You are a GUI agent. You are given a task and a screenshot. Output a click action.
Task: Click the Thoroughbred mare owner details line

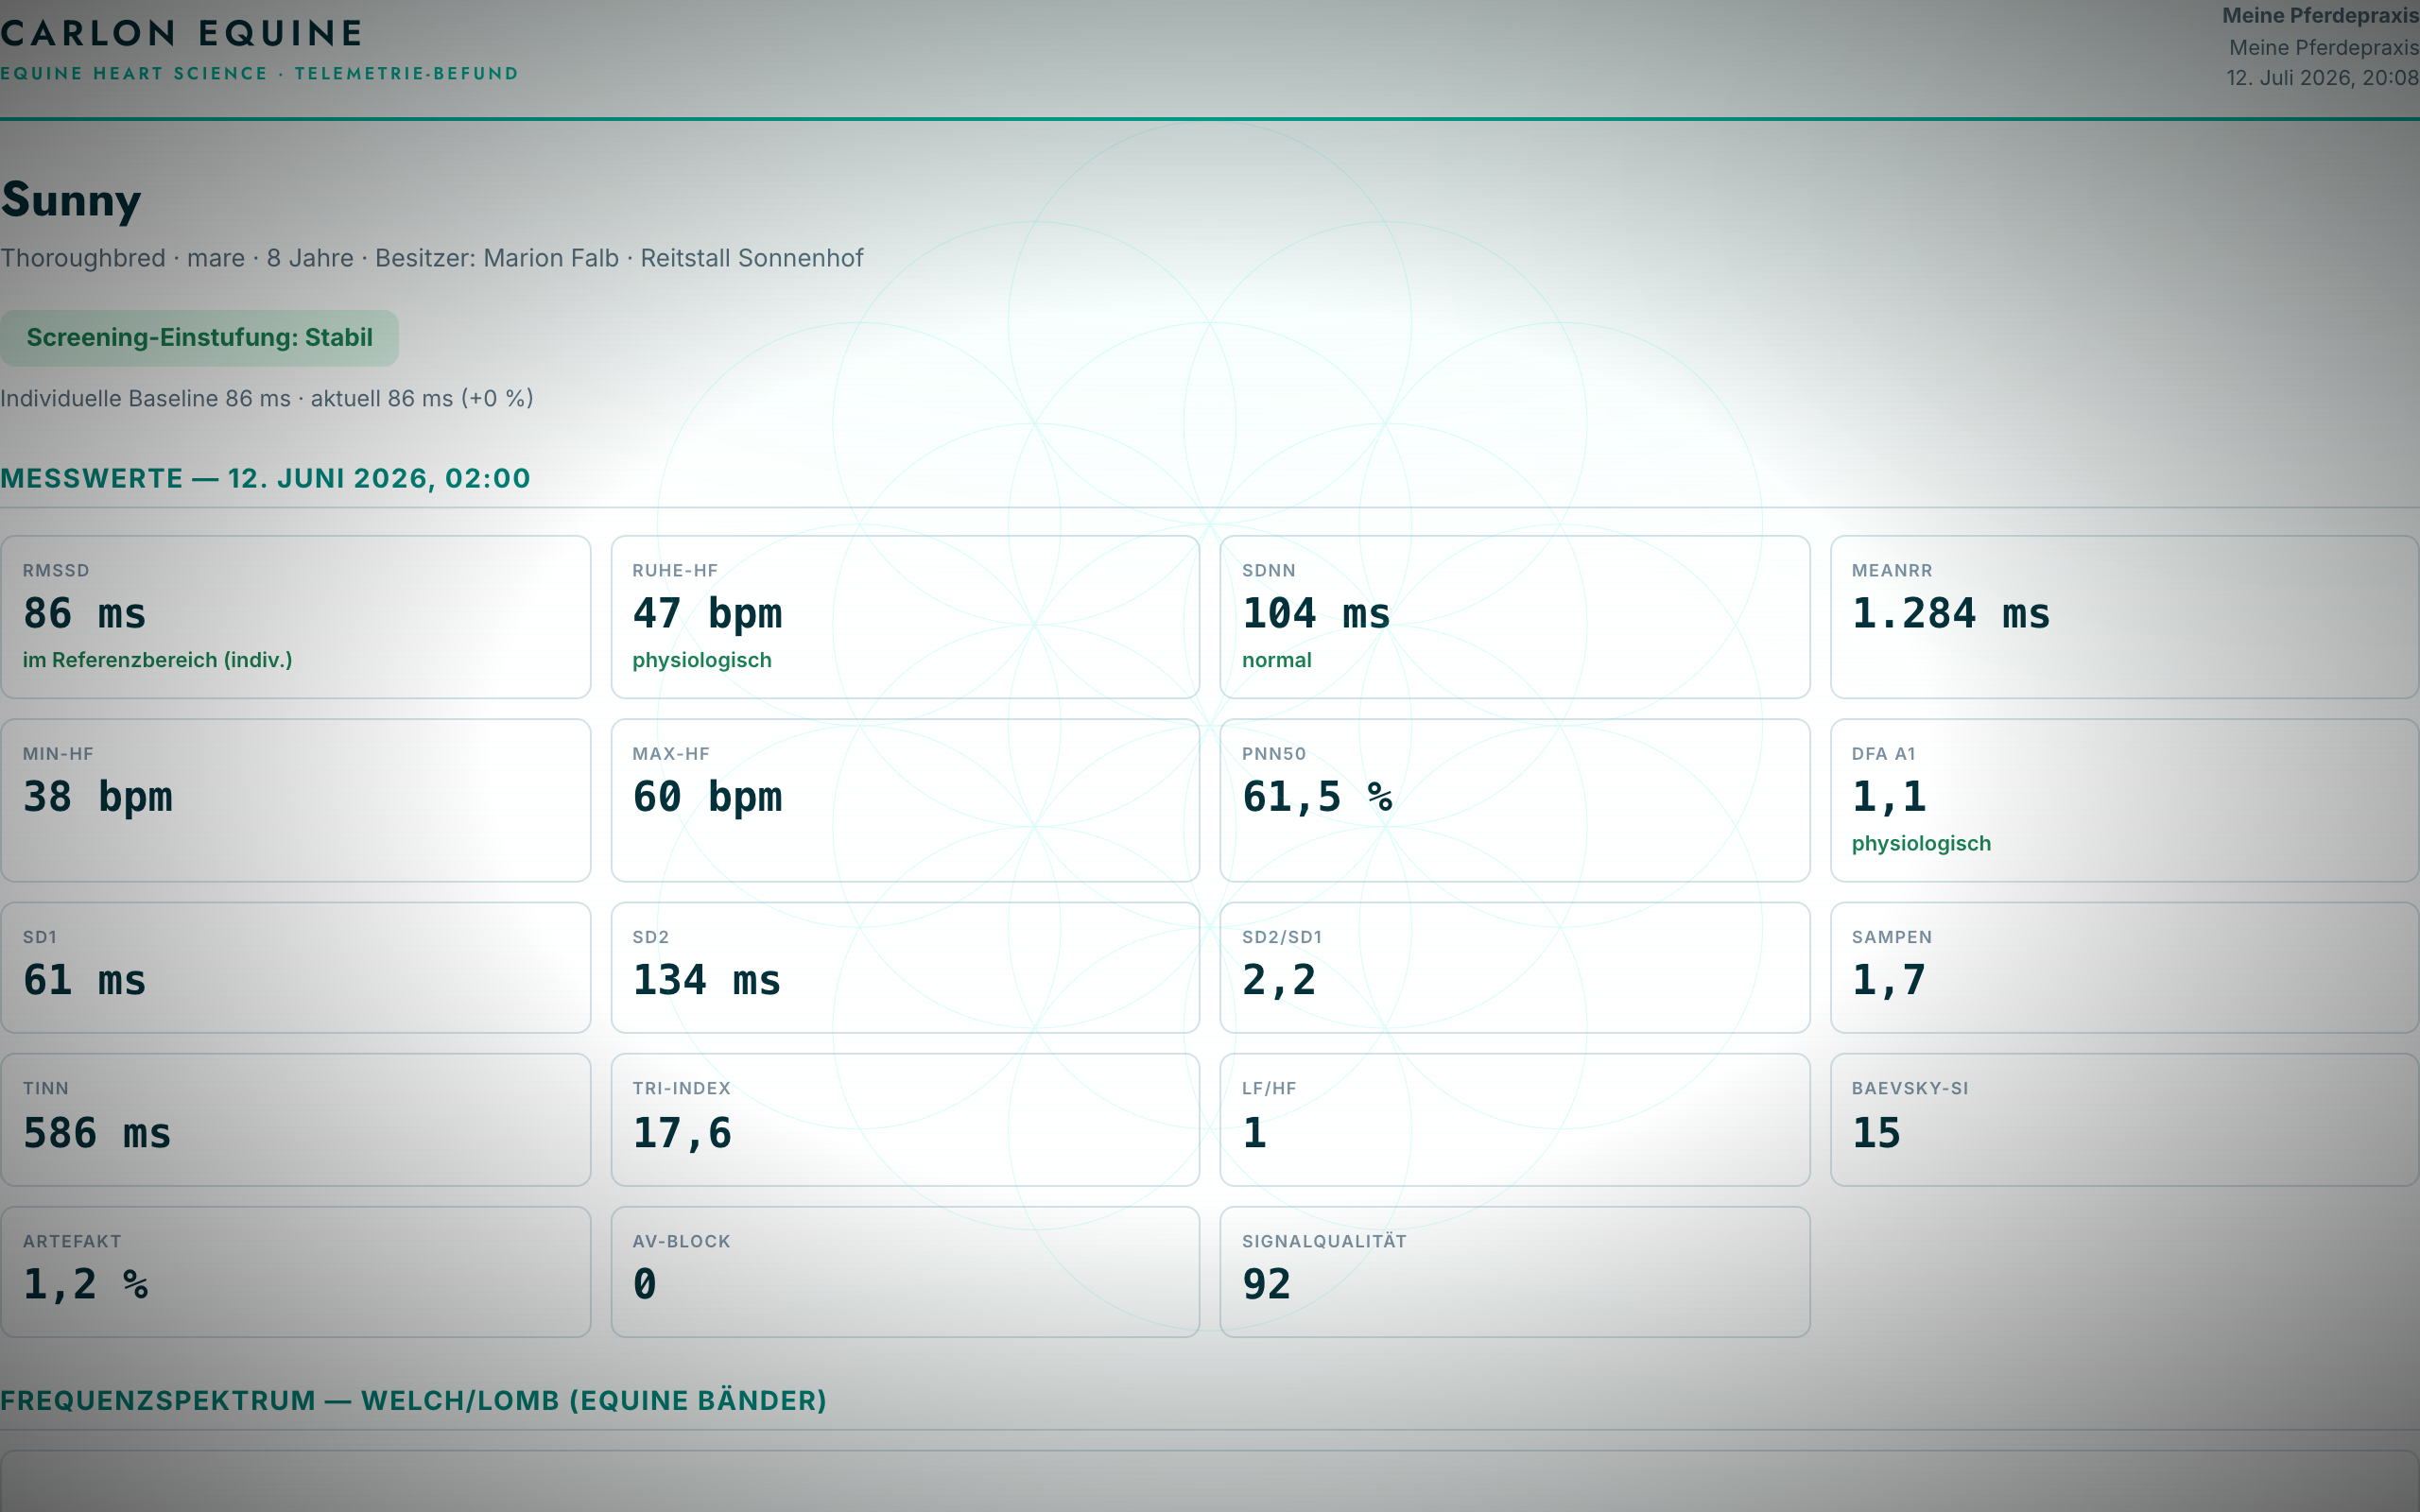[432, 258]
